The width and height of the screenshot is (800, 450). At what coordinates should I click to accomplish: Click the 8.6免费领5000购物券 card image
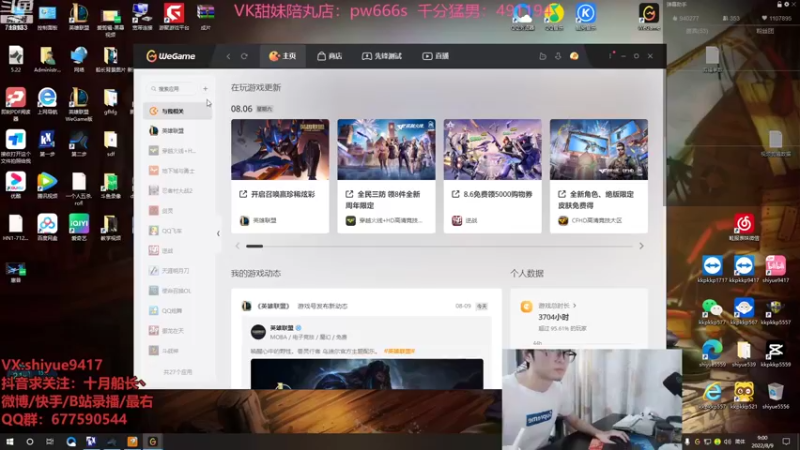[x=493, y=149]
